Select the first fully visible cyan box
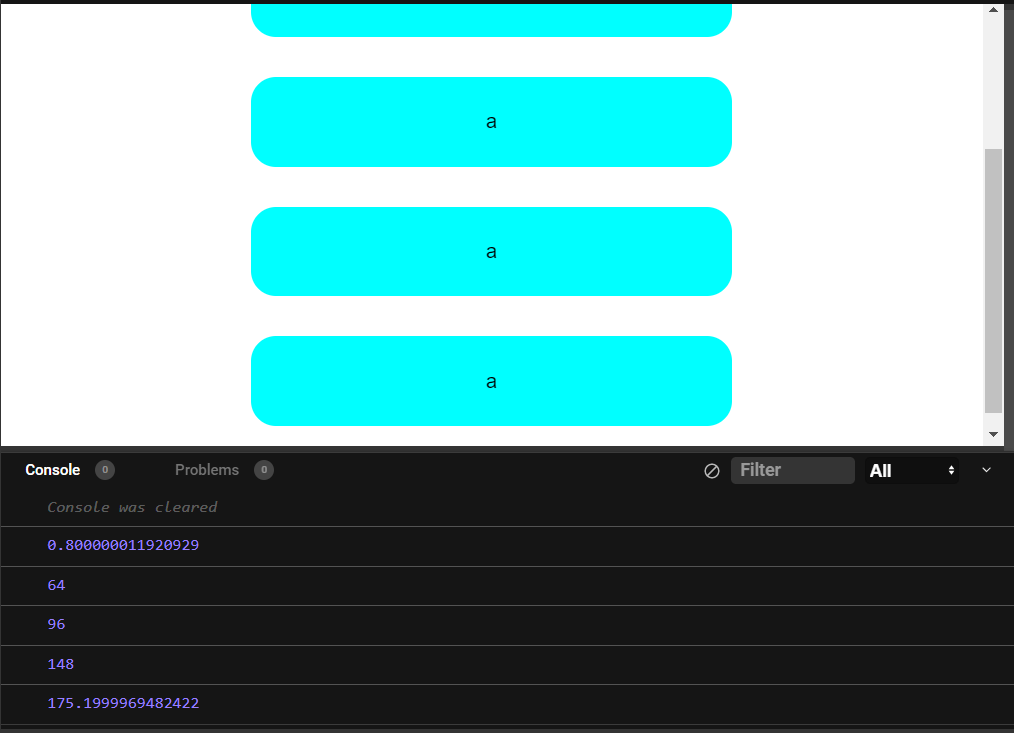 click(491, 122)
